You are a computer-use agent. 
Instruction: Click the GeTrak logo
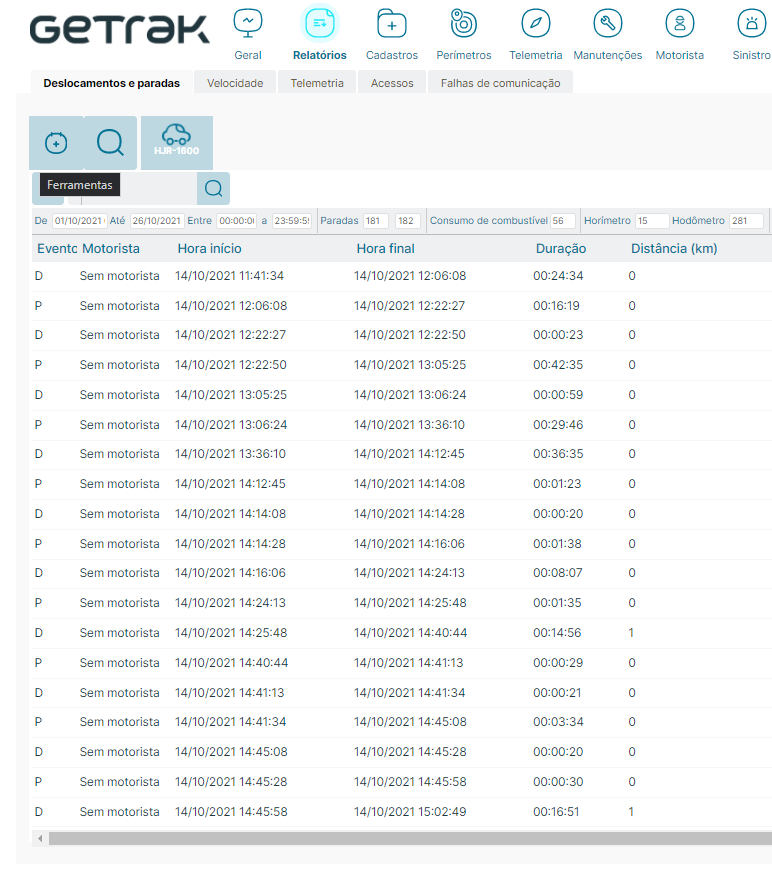[x=120, y=30]
